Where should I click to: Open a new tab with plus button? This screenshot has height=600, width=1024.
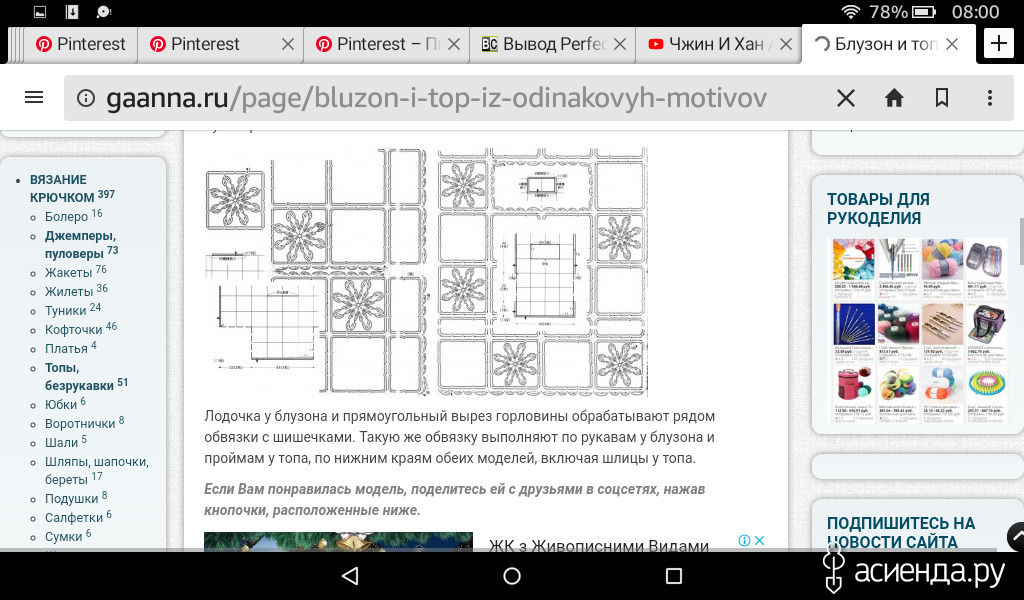click(999, 44)
